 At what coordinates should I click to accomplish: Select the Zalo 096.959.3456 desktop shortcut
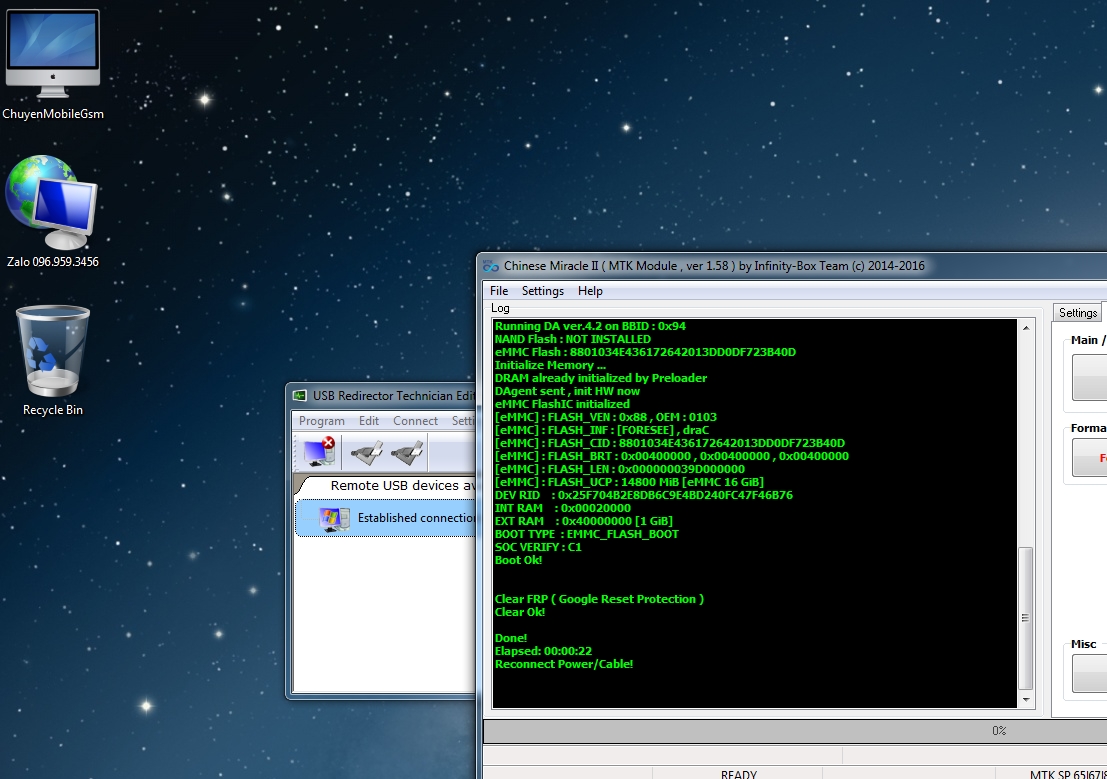[53, 210]
